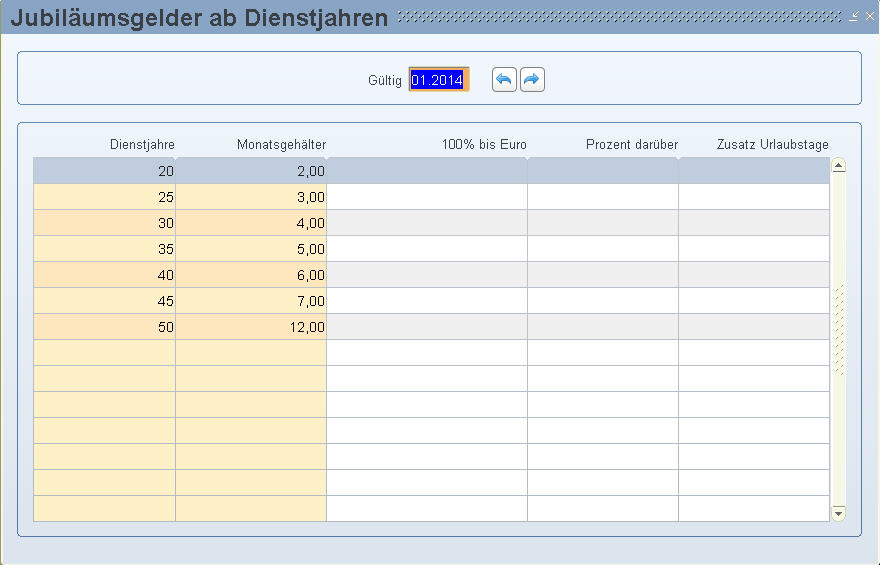Screen dimensions: 880x565
Task: Click Monatsgehälter cell showing 4,00
Action: pyautogui.click(x=251, y=223)
